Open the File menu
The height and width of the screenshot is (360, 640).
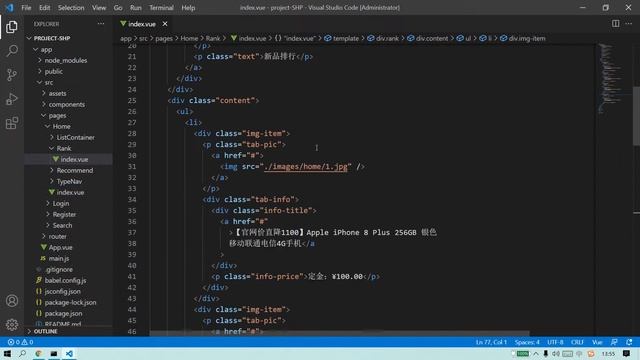click(26, 7)
